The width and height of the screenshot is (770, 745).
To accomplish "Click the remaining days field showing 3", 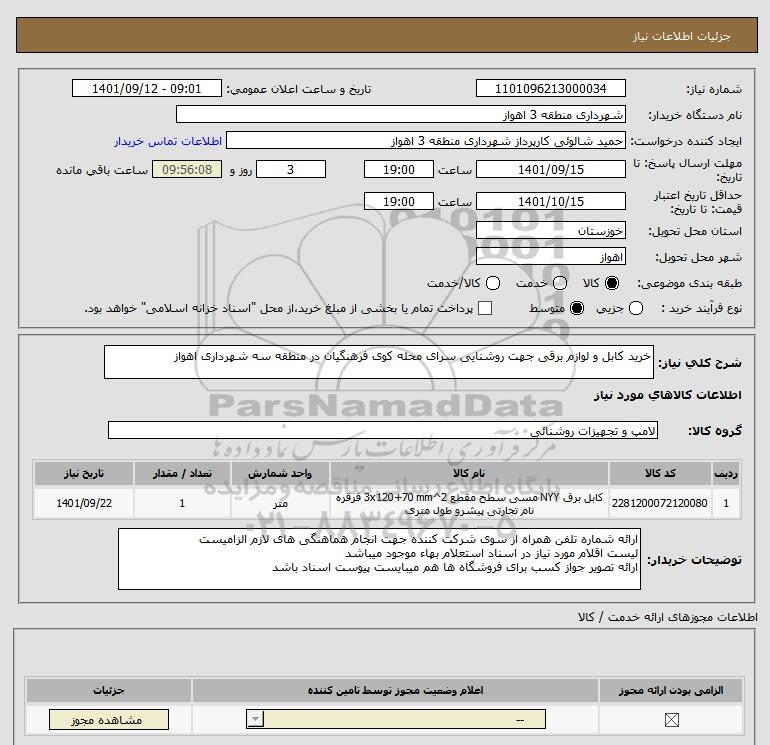I will (291, 170).
